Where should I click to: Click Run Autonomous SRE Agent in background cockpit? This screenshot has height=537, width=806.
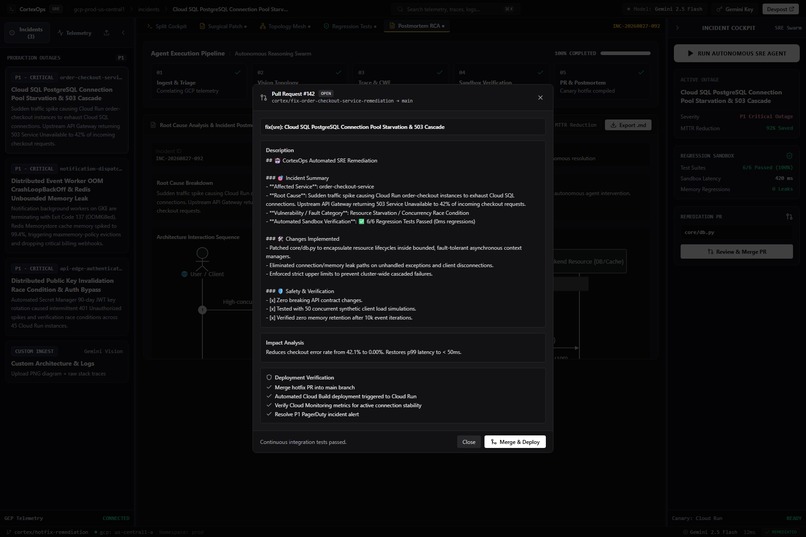click(736, 53)
